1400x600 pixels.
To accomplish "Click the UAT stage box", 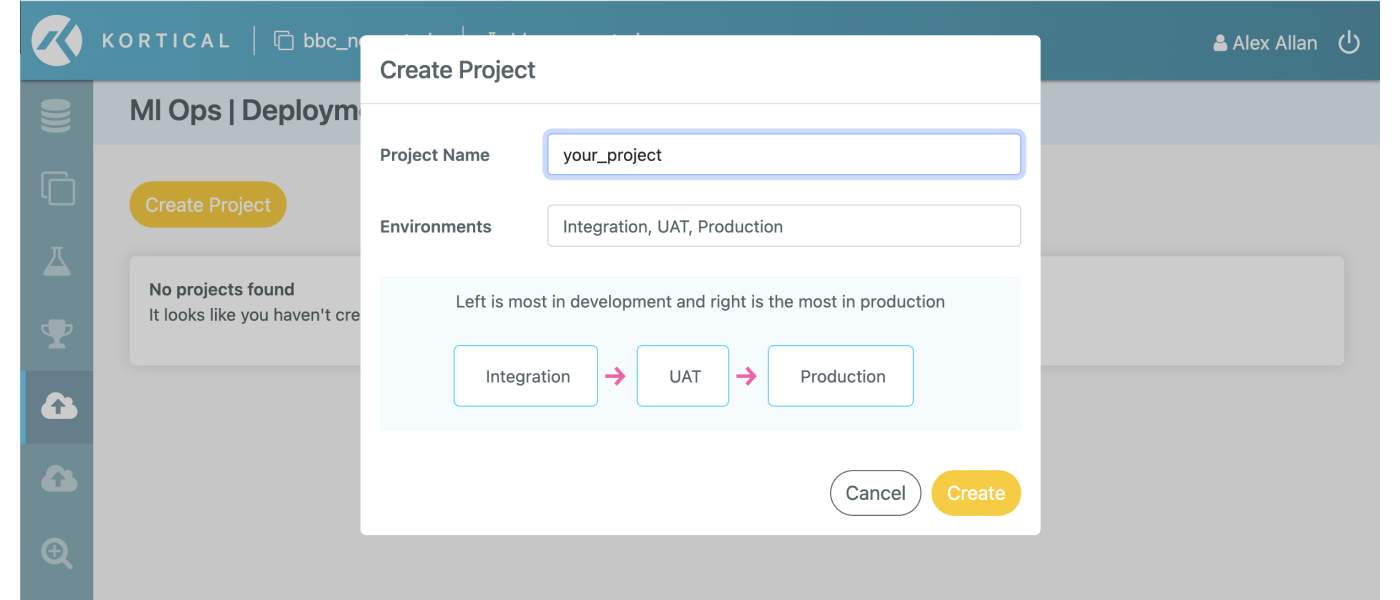I will [x=682, y=376].
